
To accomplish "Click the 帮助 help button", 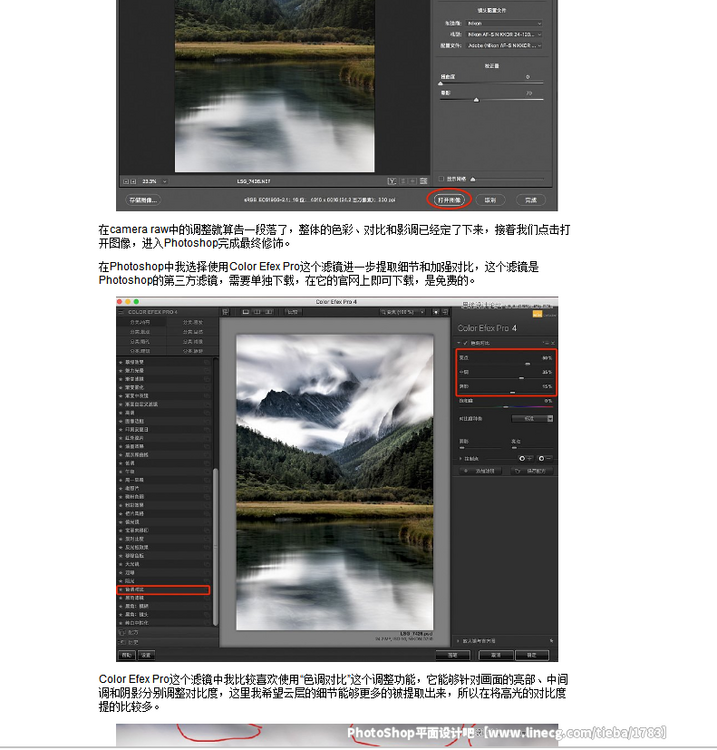I will (126, 655).
